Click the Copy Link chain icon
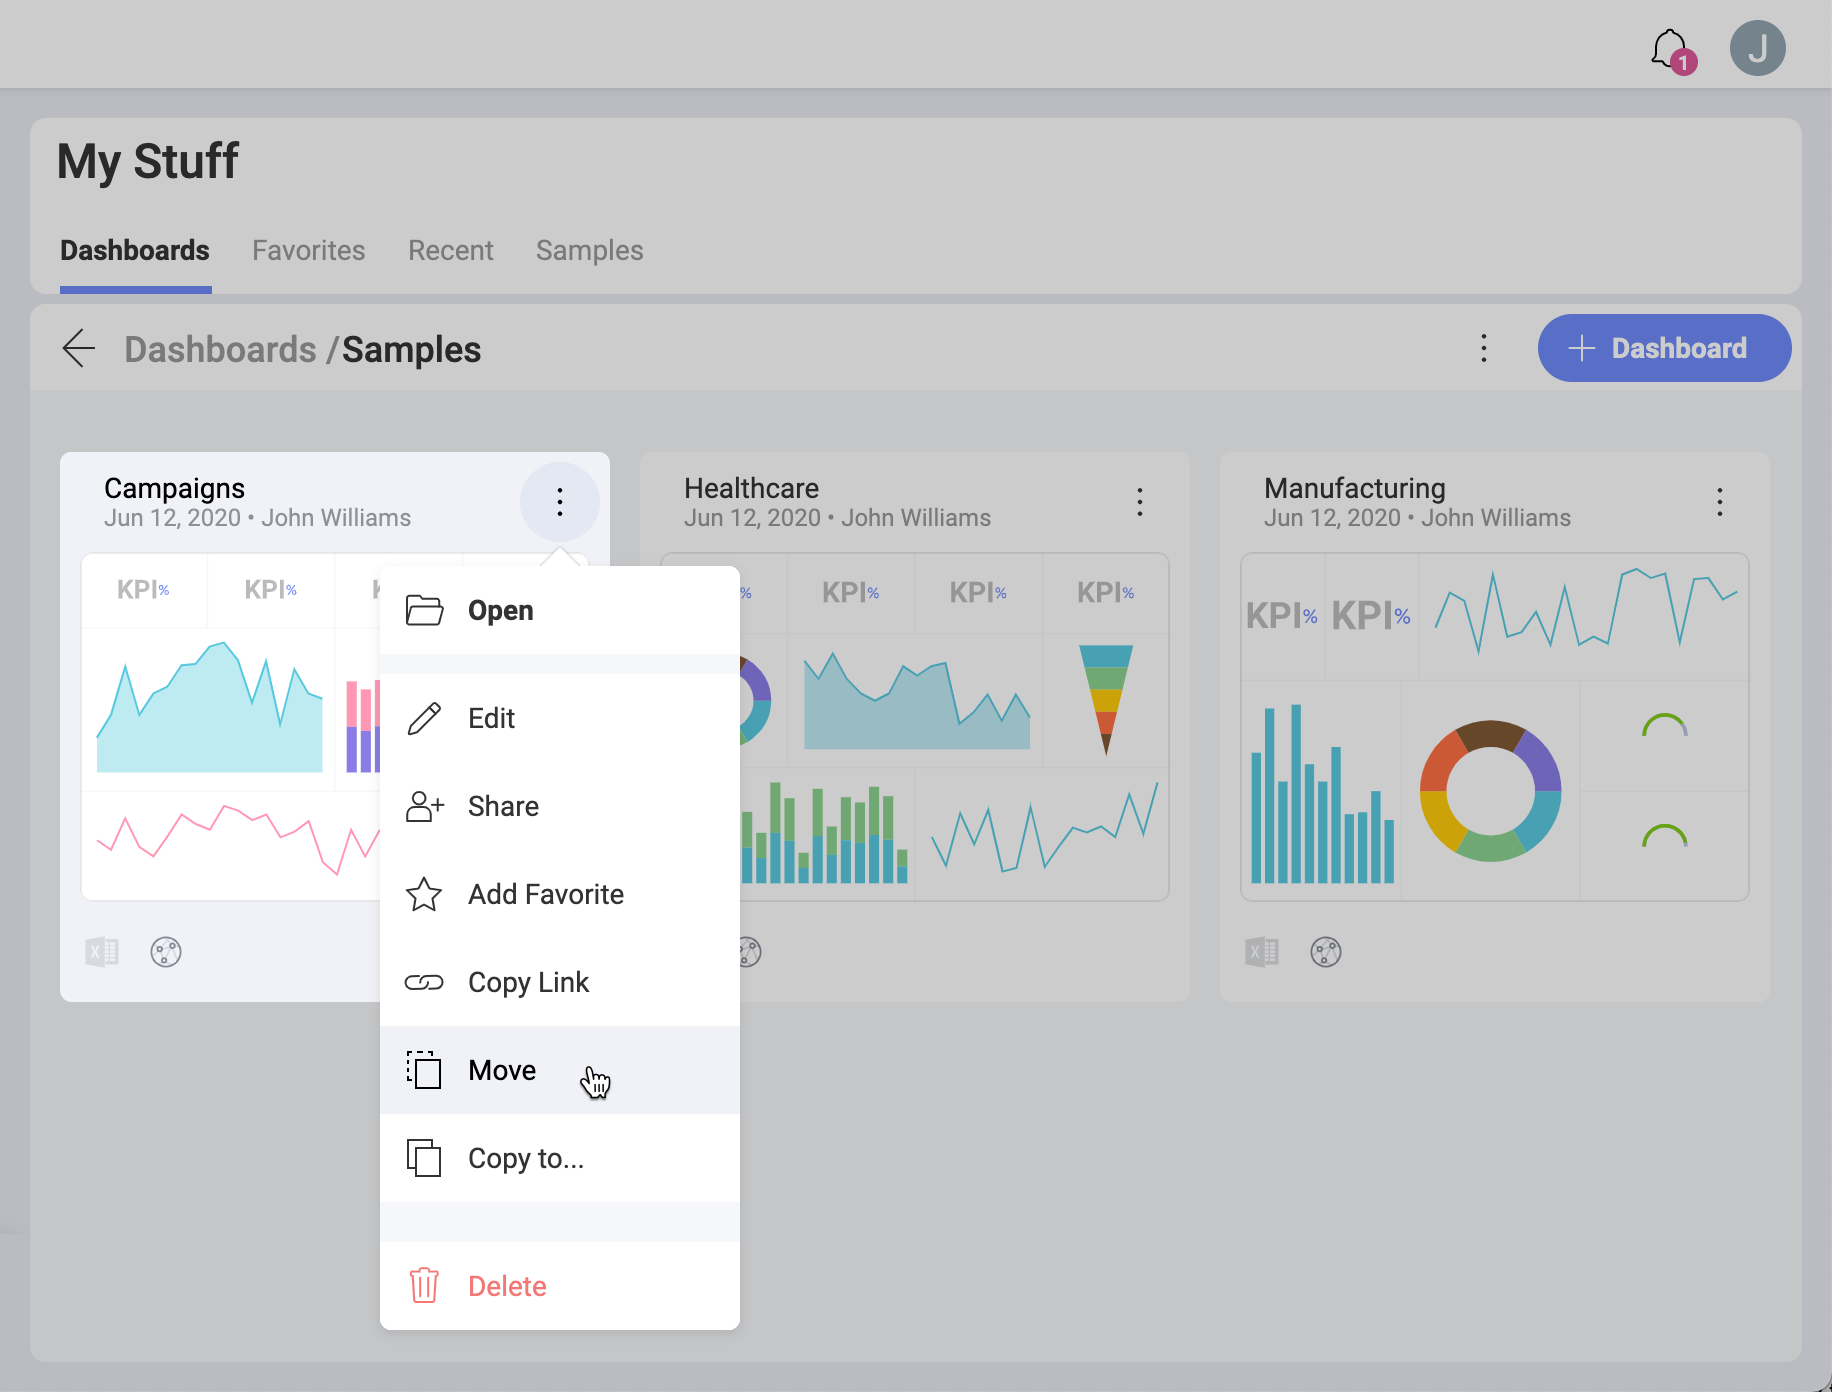 point(424,982)
